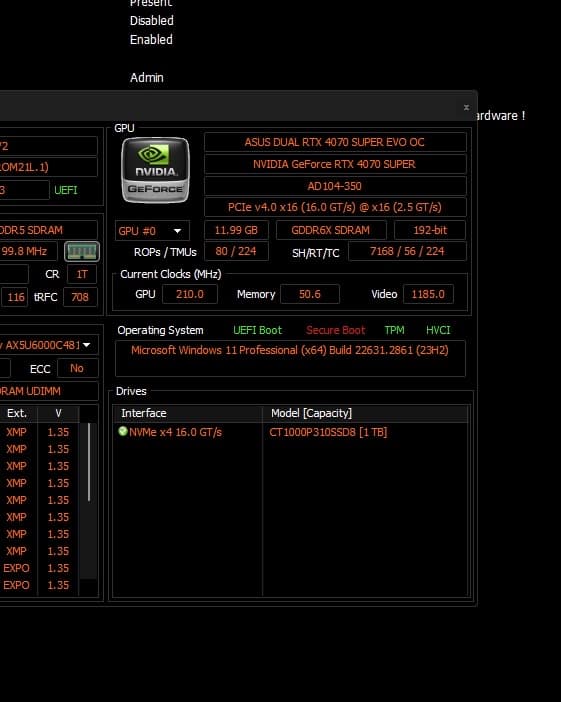Click the RAM UDIMM module type field
Image resolution: width=561 pixels, height=702 pixels.
pyautogui.click(x=48, y=391)
